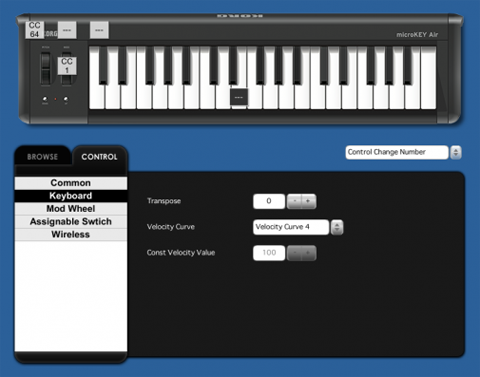The image size is (480, 377).
Task: Click the Transpose value field
Action: [269, 201]
